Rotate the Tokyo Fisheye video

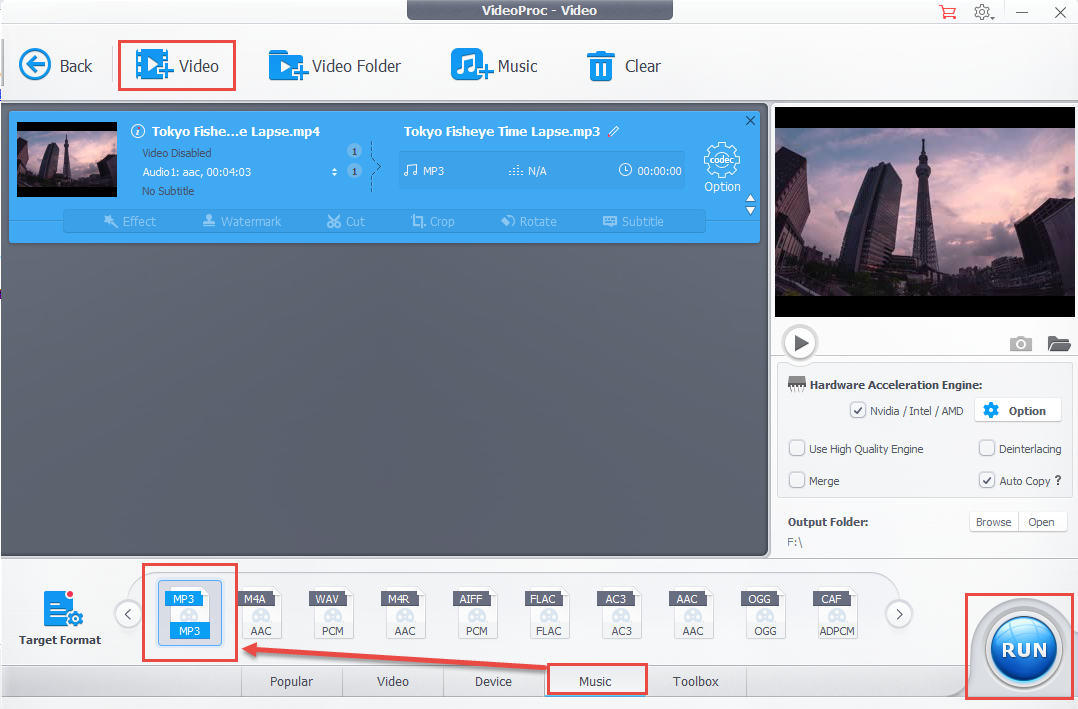tap(528, 221)
